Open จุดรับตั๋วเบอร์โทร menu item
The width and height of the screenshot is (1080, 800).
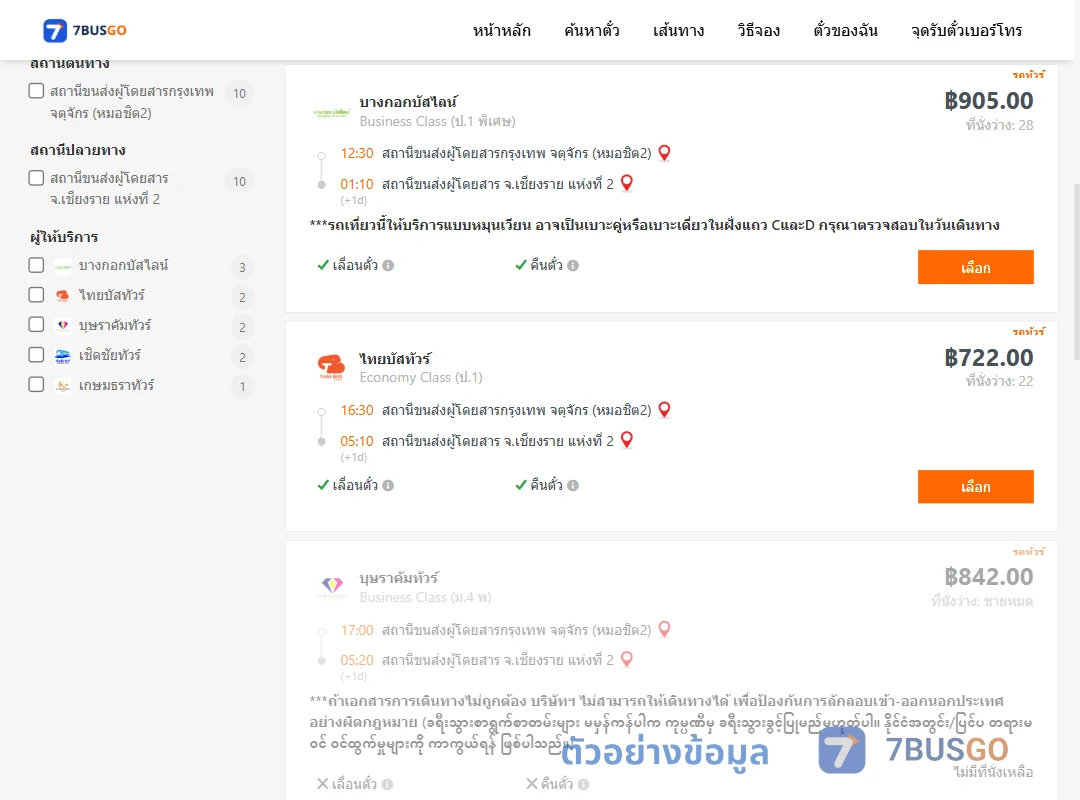(x=966, y=30)
